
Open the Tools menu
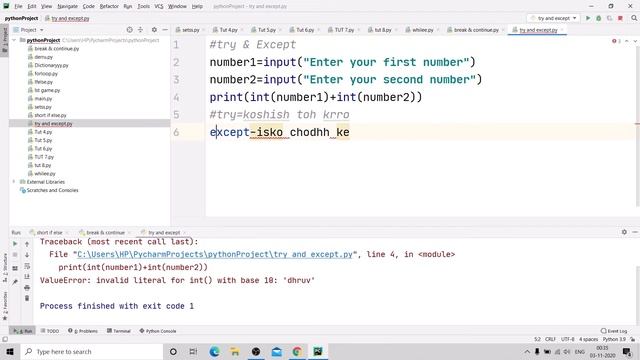[143, 6]
